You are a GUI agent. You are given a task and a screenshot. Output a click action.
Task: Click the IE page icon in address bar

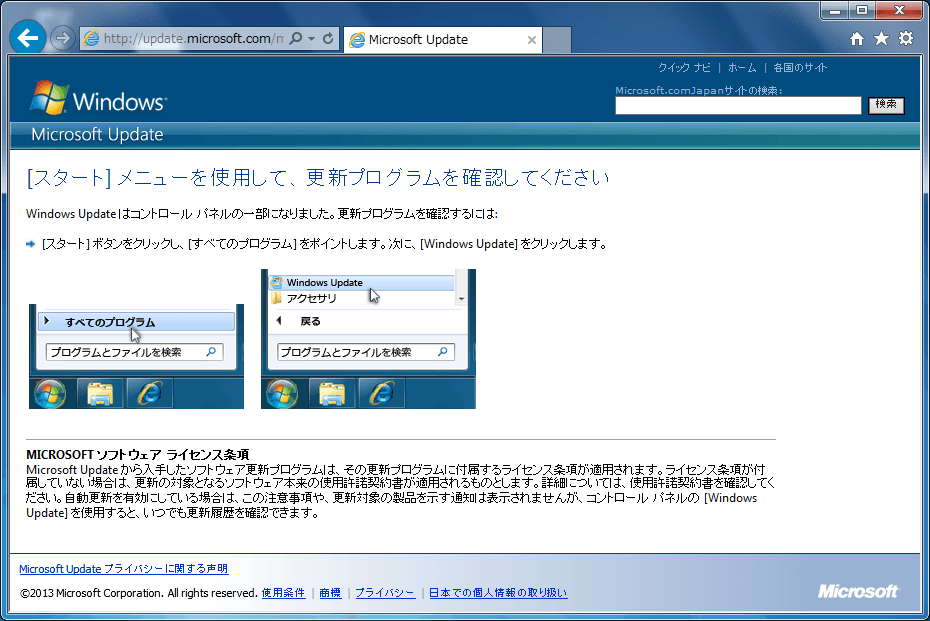coord(91,39)
